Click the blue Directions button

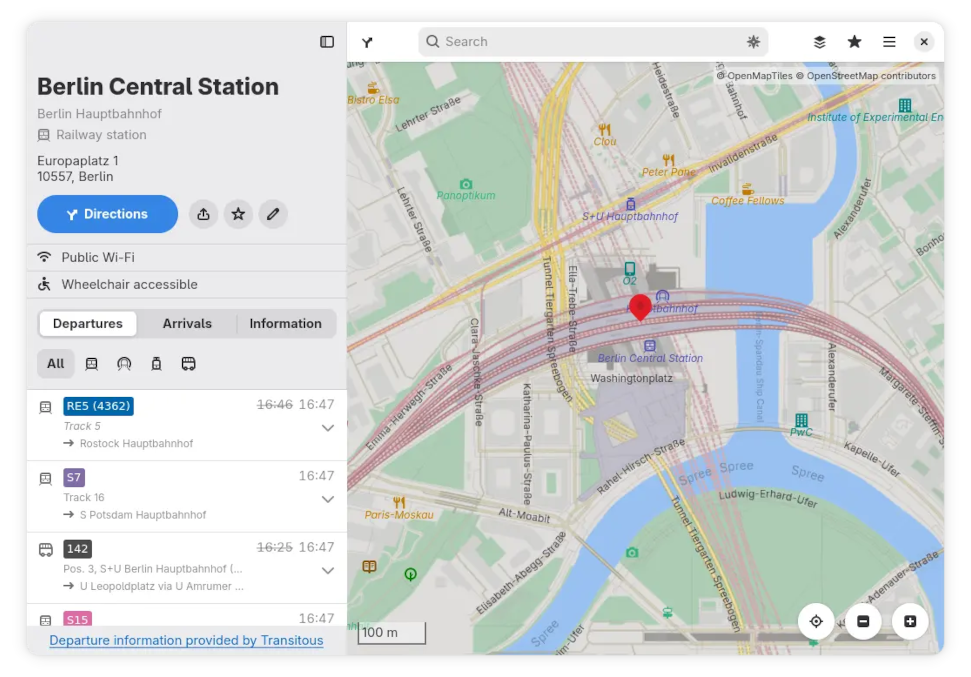coord(107,214)
